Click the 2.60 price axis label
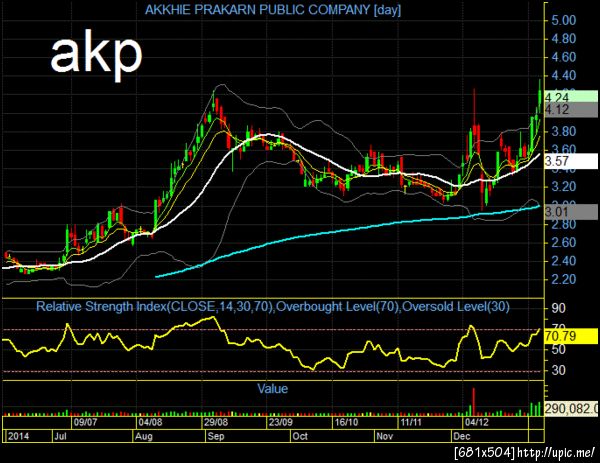 (563, 242)
